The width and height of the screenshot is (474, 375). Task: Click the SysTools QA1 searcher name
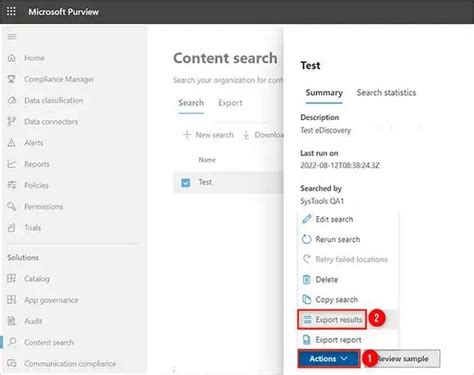(322, 201)
